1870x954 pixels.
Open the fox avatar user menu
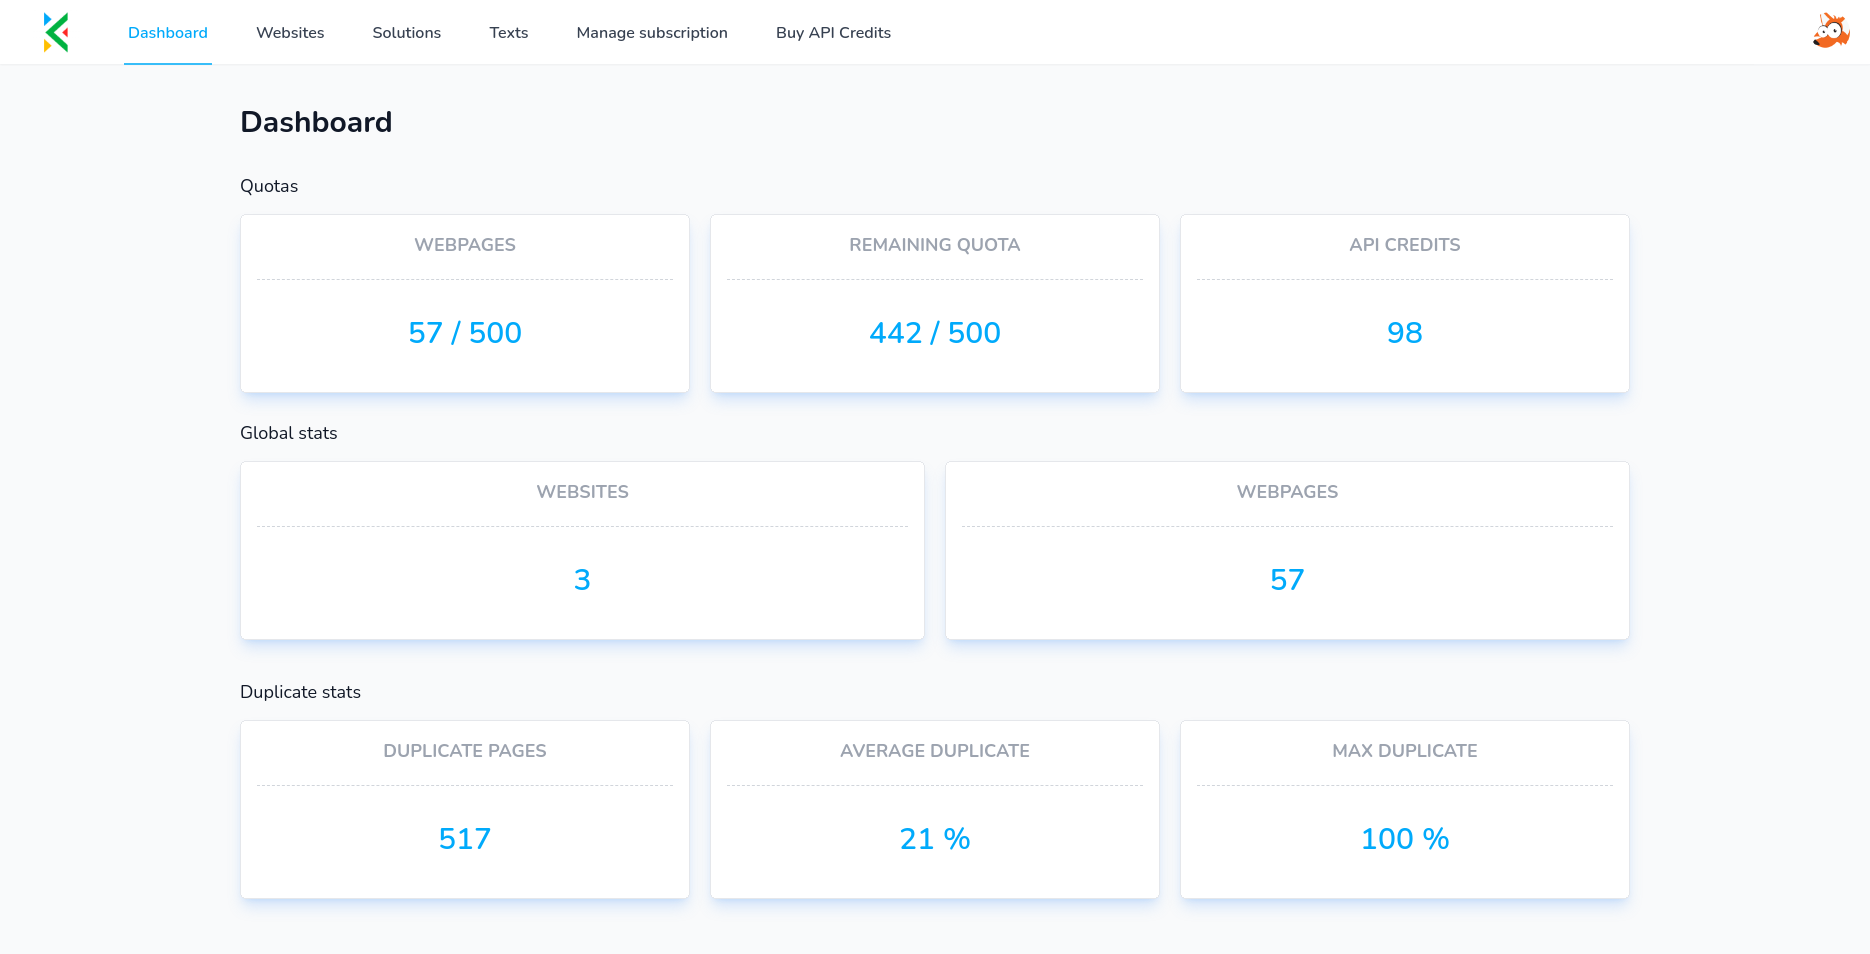coord(1831,31)
